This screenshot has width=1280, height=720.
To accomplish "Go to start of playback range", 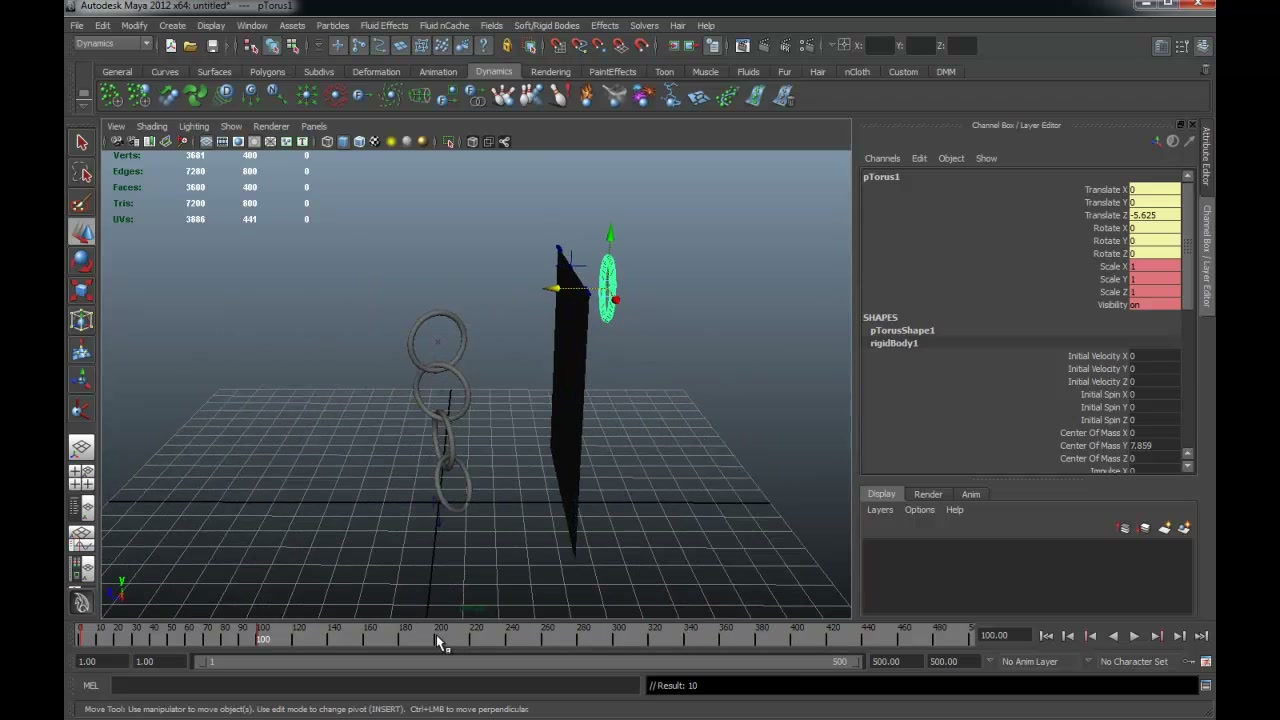I will tap(1046, 636).
